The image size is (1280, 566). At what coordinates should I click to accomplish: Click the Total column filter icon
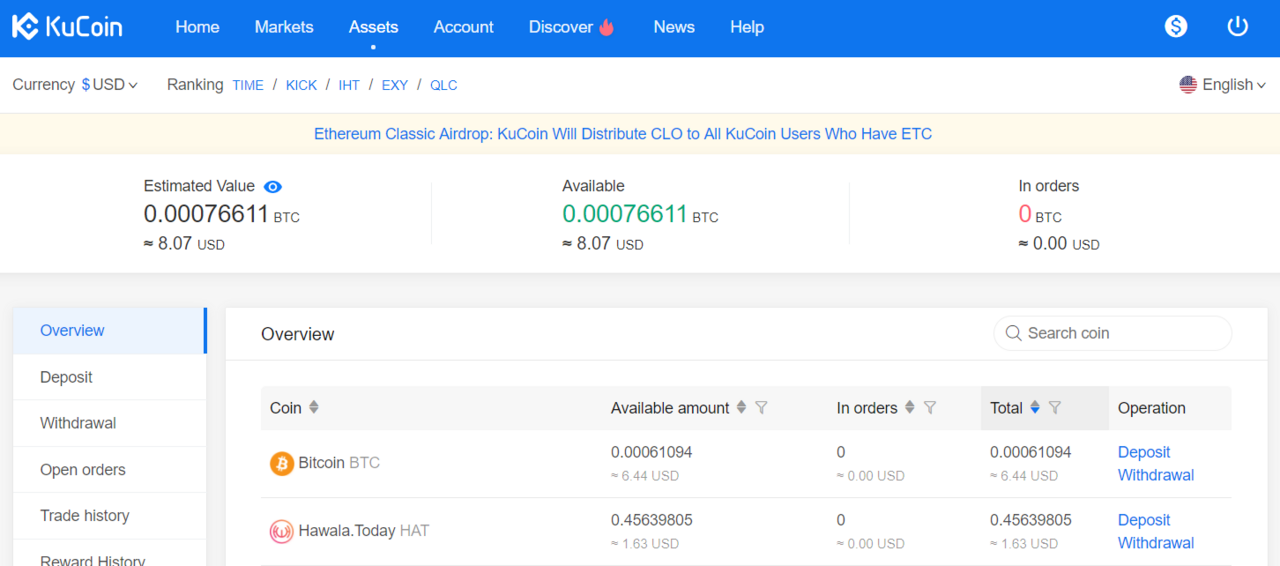[1055, 408]
